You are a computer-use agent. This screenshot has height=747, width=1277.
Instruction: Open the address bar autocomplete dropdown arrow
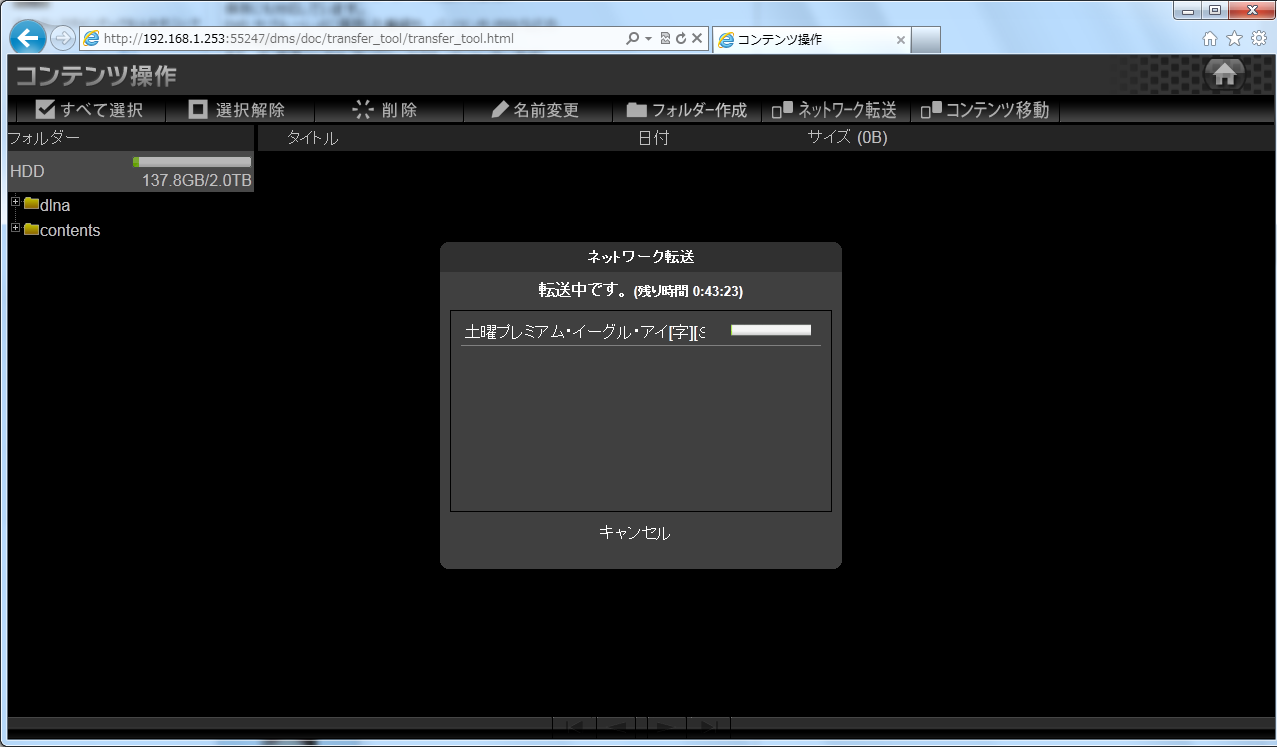tap(648, 39)
